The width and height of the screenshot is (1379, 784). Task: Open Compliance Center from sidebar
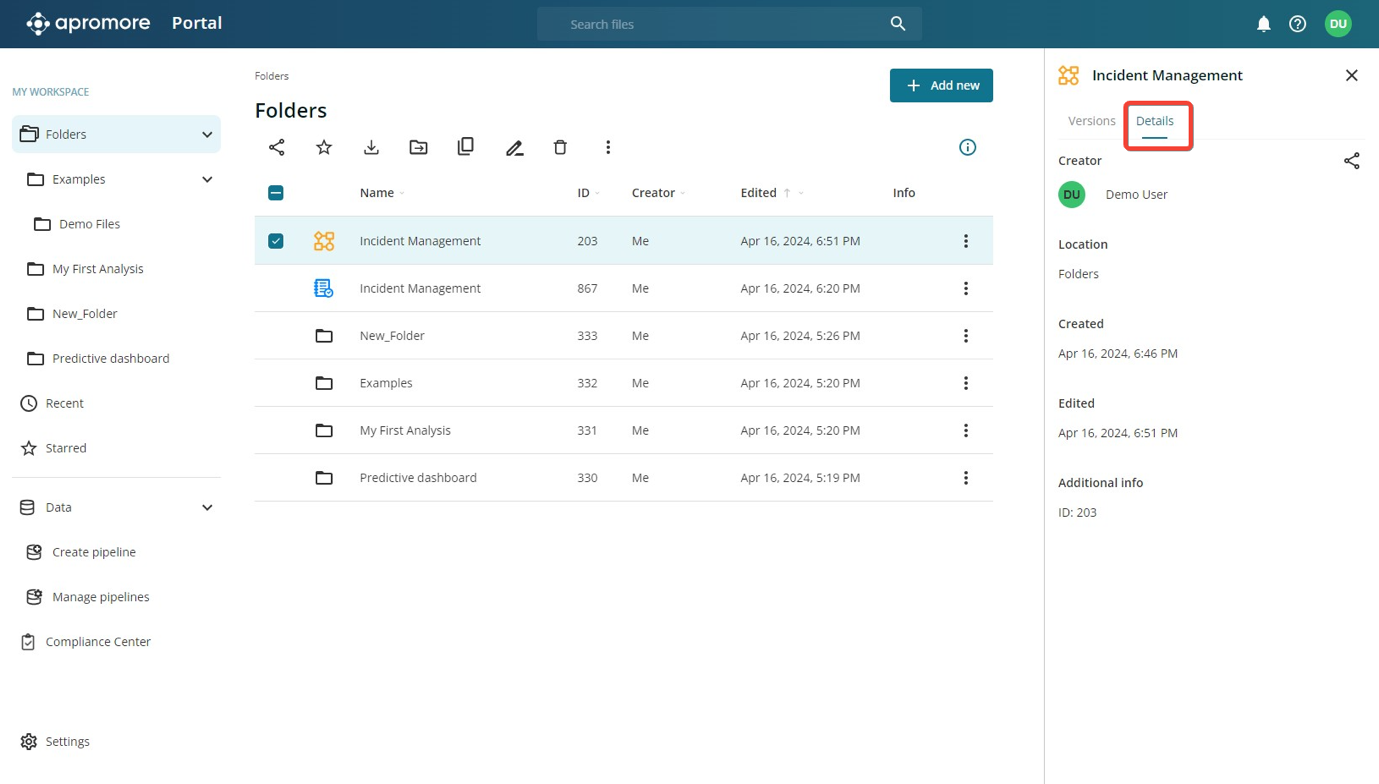[98, 642]
